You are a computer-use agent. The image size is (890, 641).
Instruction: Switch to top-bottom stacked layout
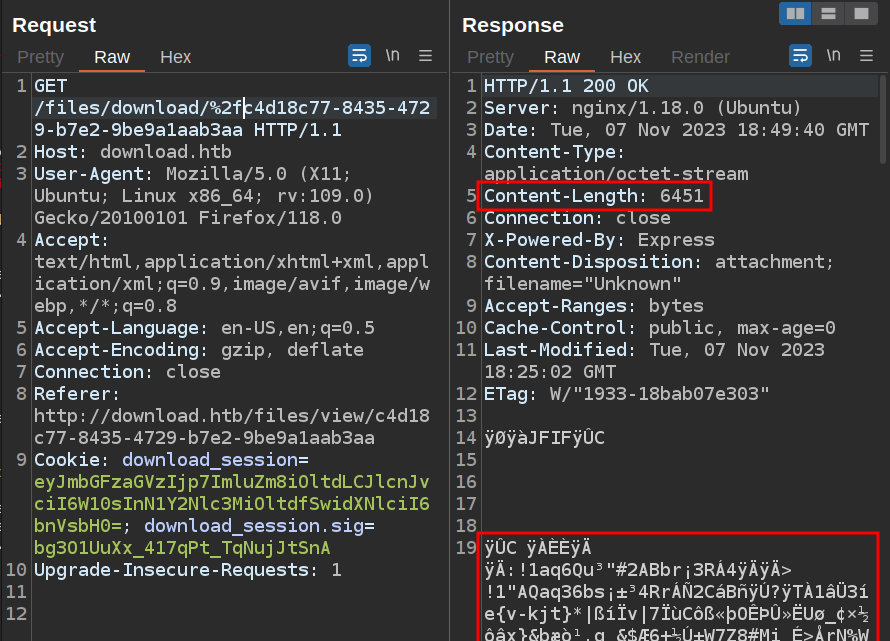tap(827, 13)
